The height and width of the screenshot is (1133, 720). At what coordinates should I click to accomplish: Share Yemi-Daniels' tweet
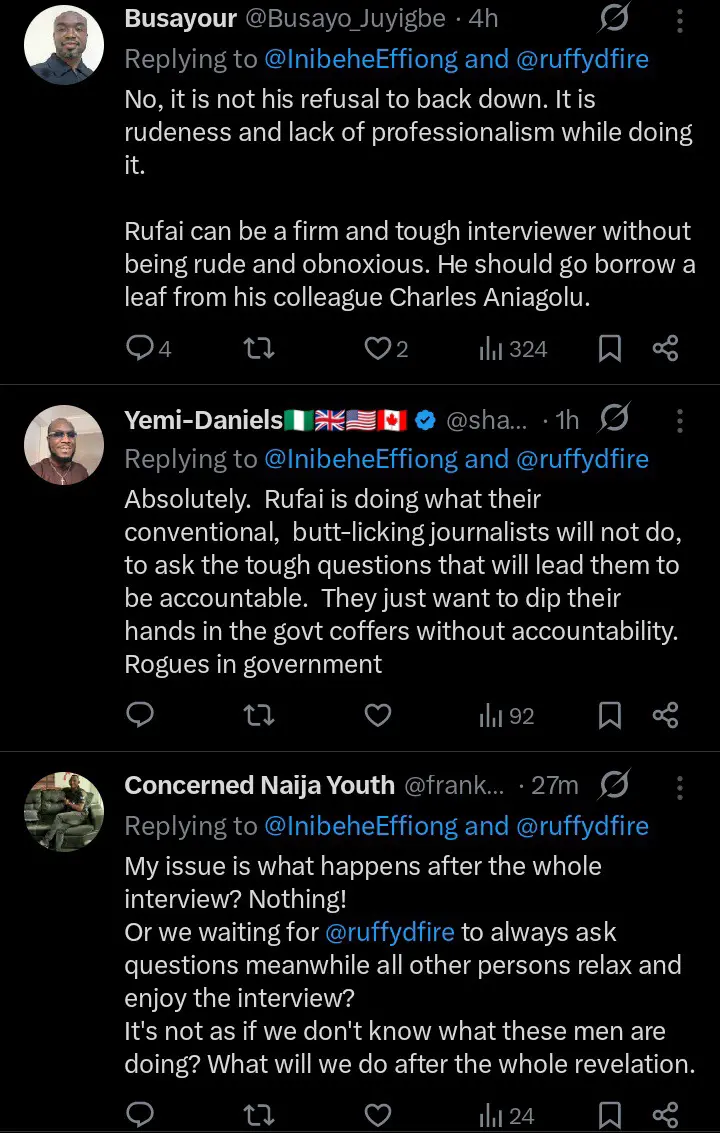665,715
